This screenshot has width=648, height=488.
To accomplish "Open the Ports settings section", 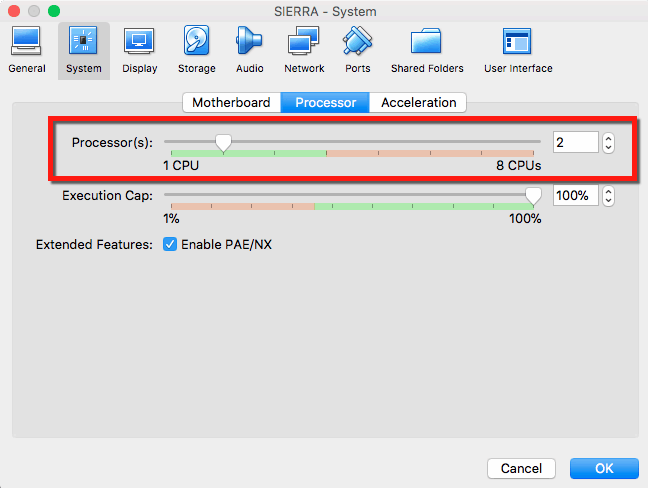I will coord(357,50).
